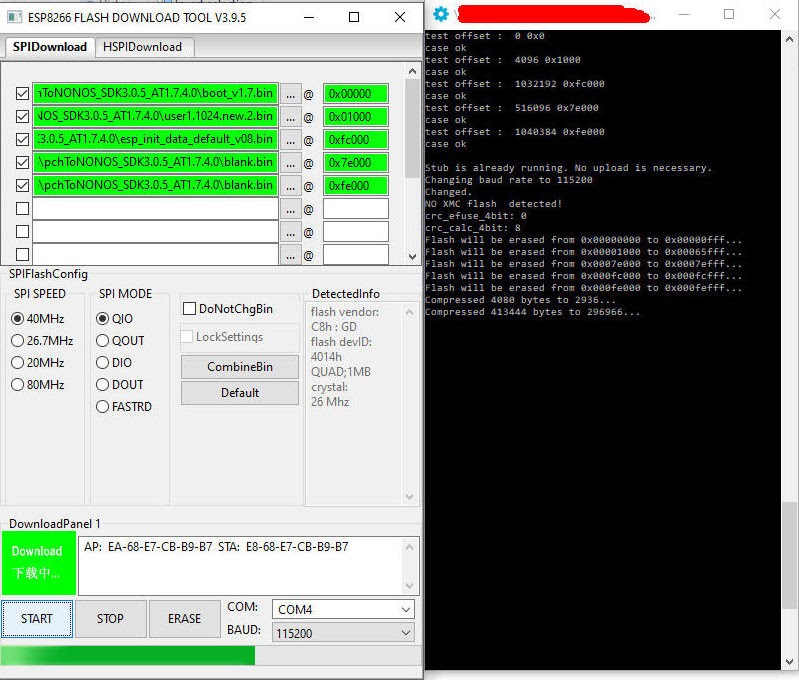Click file list scrollbar down arrow
The height and width of the screenshot is (680, 799).
pos(412,257)
